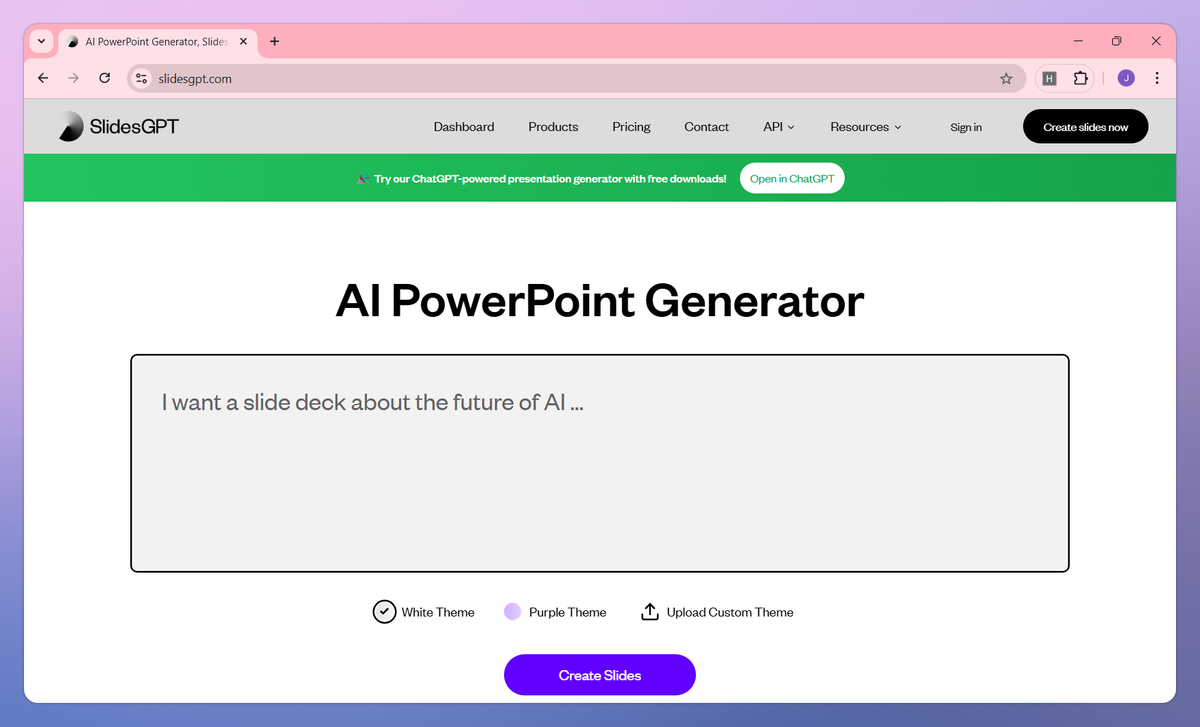Open the Products nav item

553,127
